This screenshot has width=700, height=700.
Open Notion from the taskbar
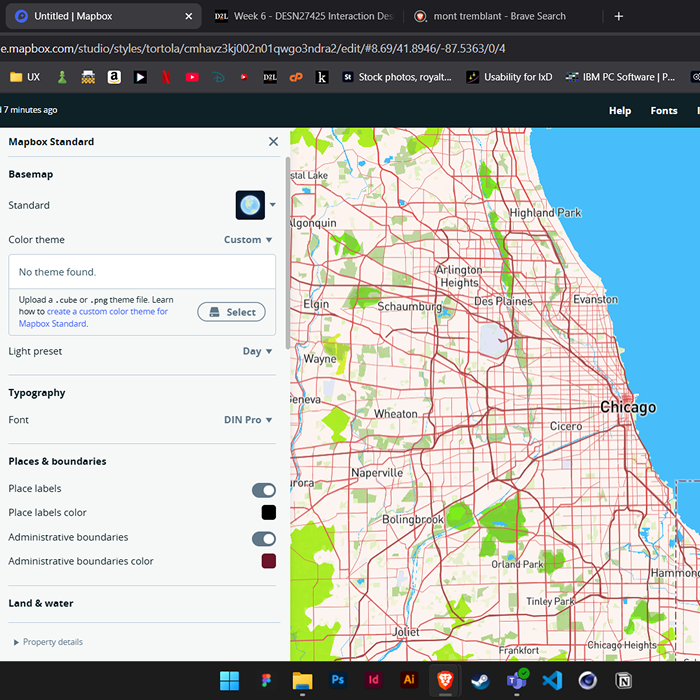click(624, 681)
